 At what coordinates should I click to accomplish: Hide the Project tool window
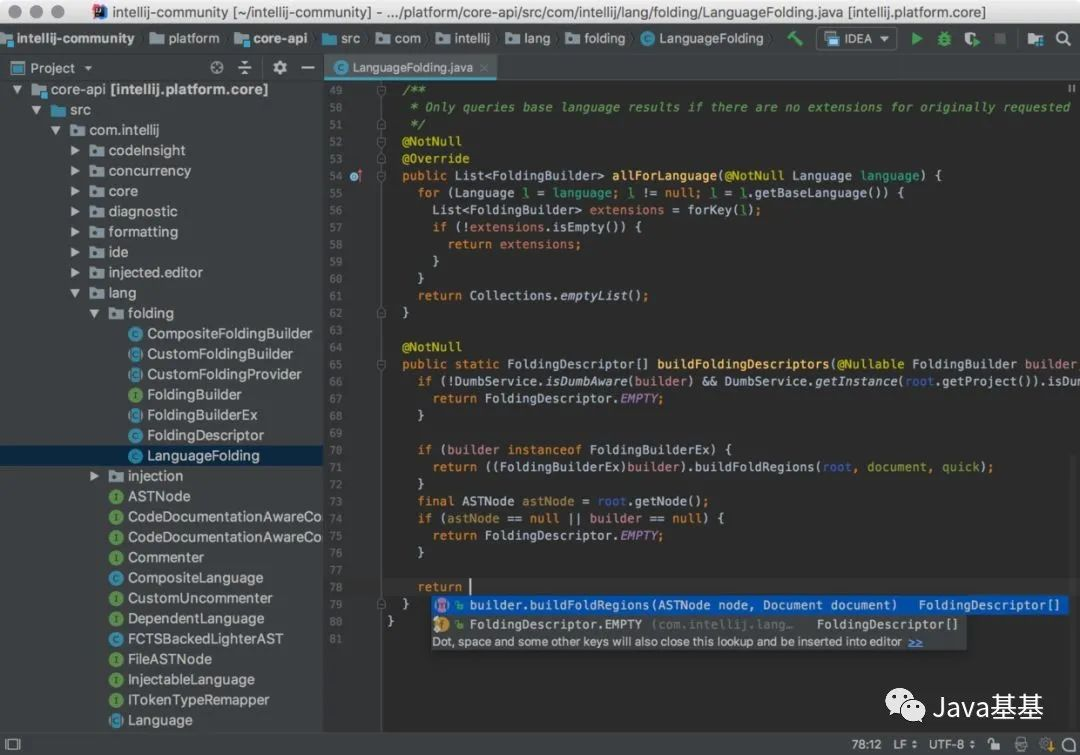[x=308, y=68]
